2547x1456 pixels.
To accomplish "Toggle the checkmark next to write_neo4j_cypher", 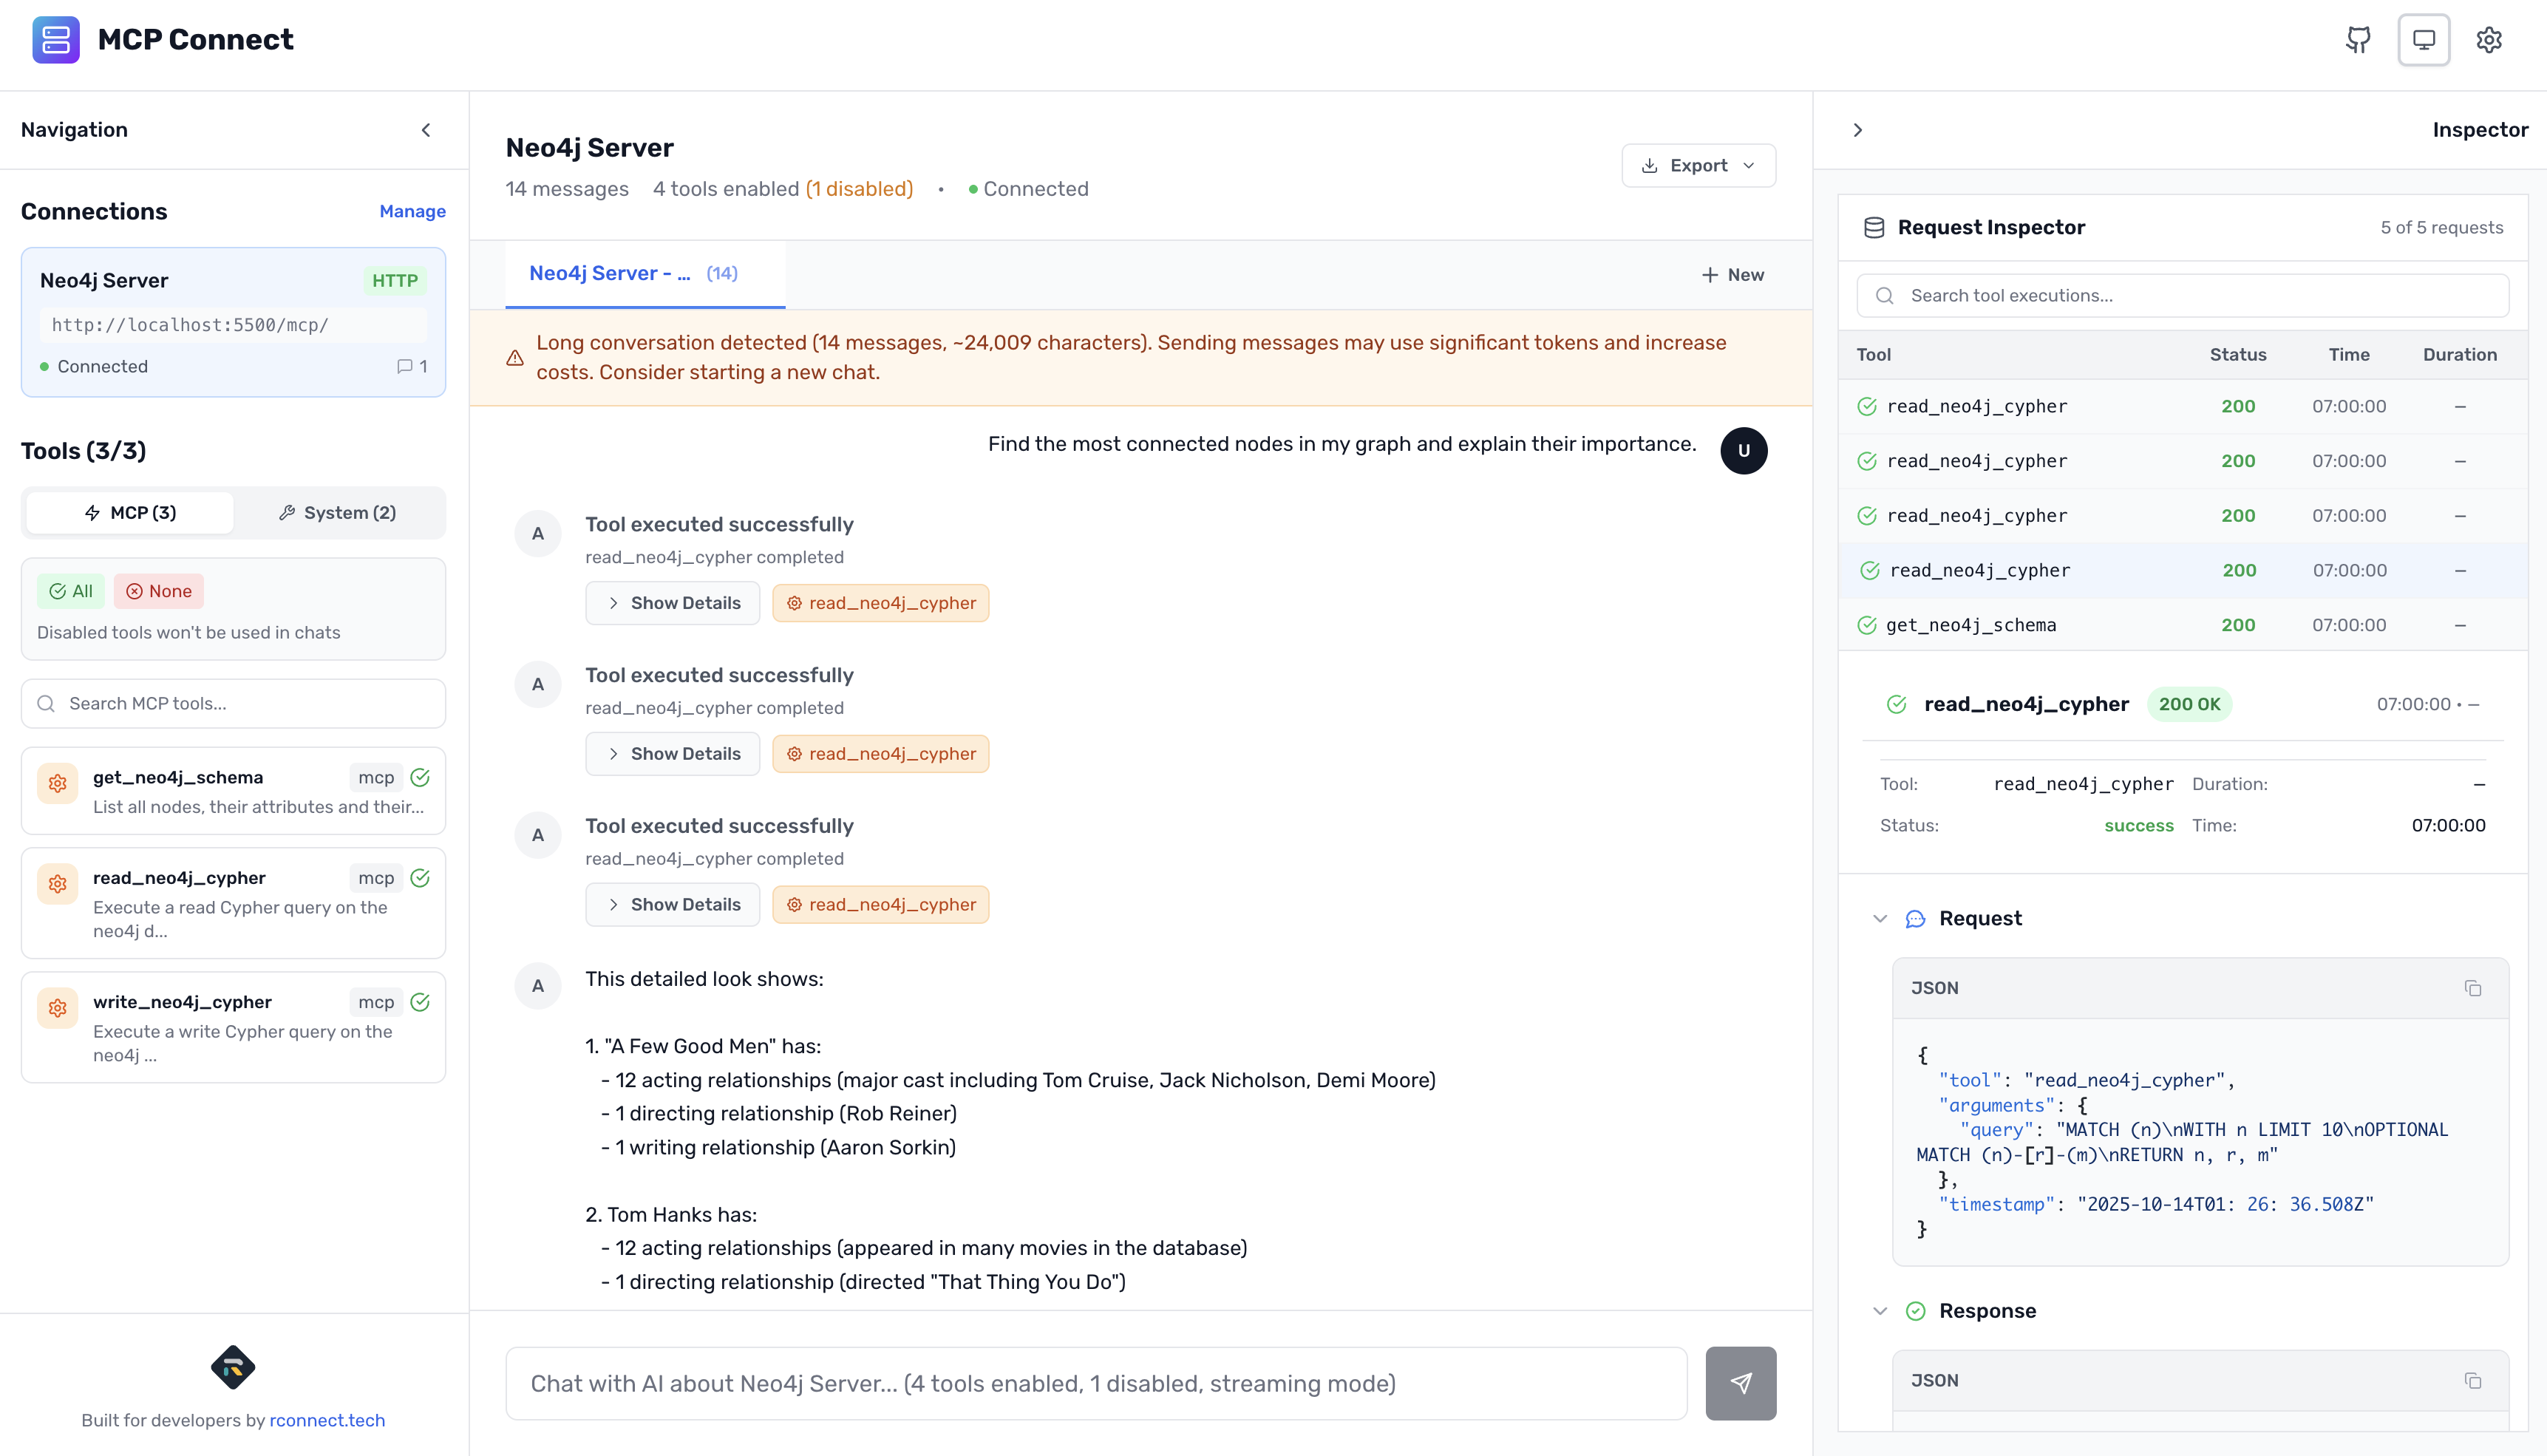I will point(420,1001).
